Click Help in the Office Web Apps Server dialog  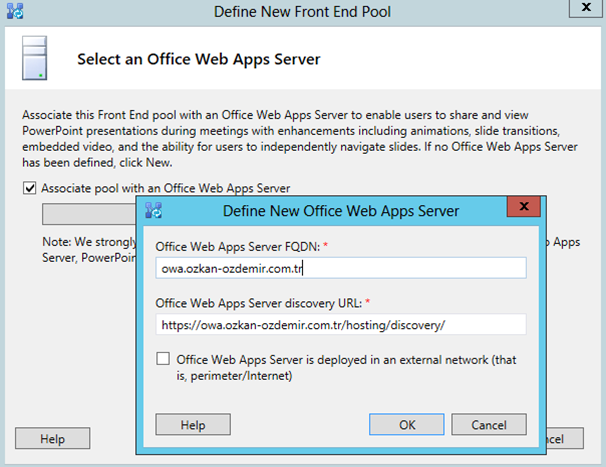click(193, 424)
